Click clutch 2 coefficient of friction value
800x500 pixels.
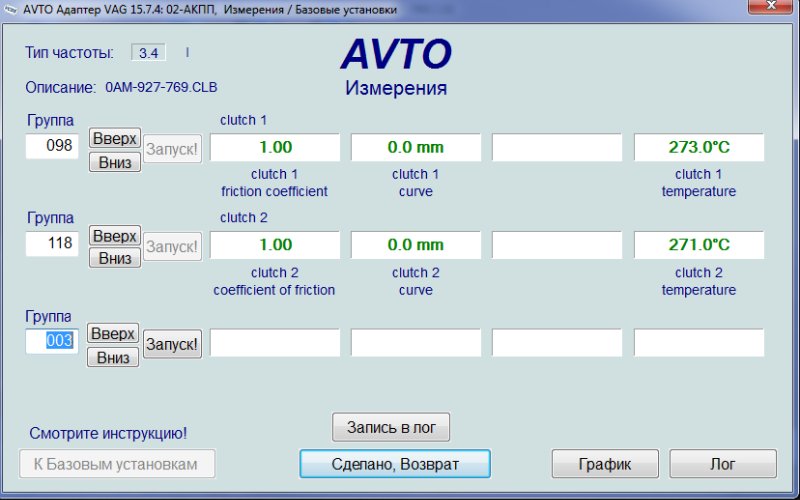(275, 244)
